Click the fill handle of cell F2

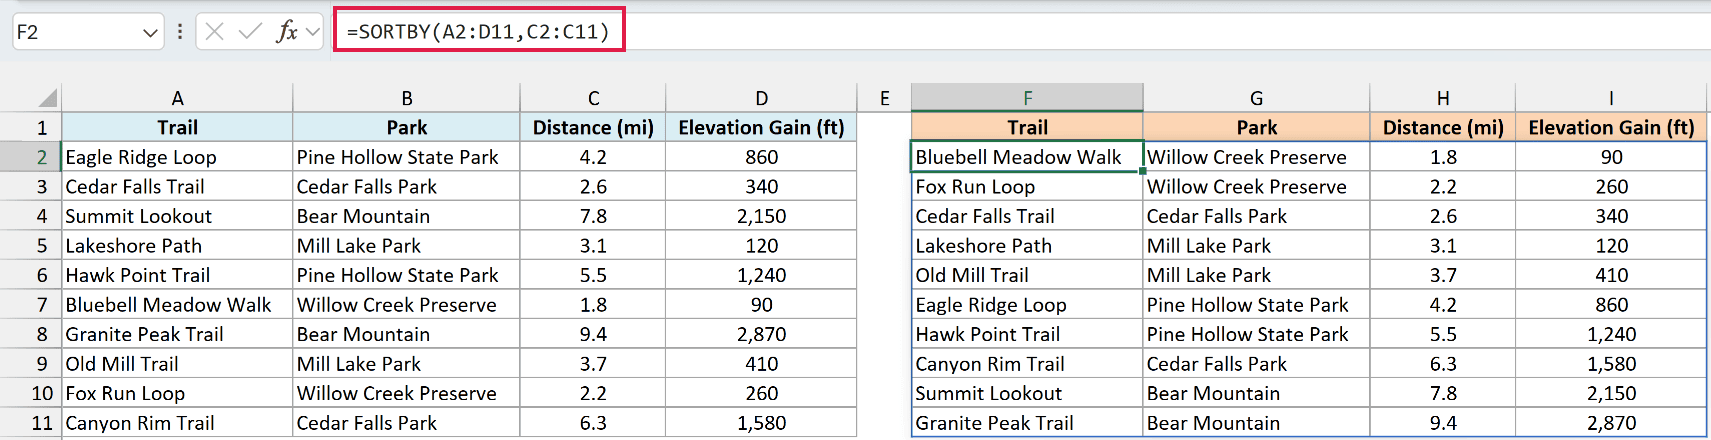point(1143,171)
